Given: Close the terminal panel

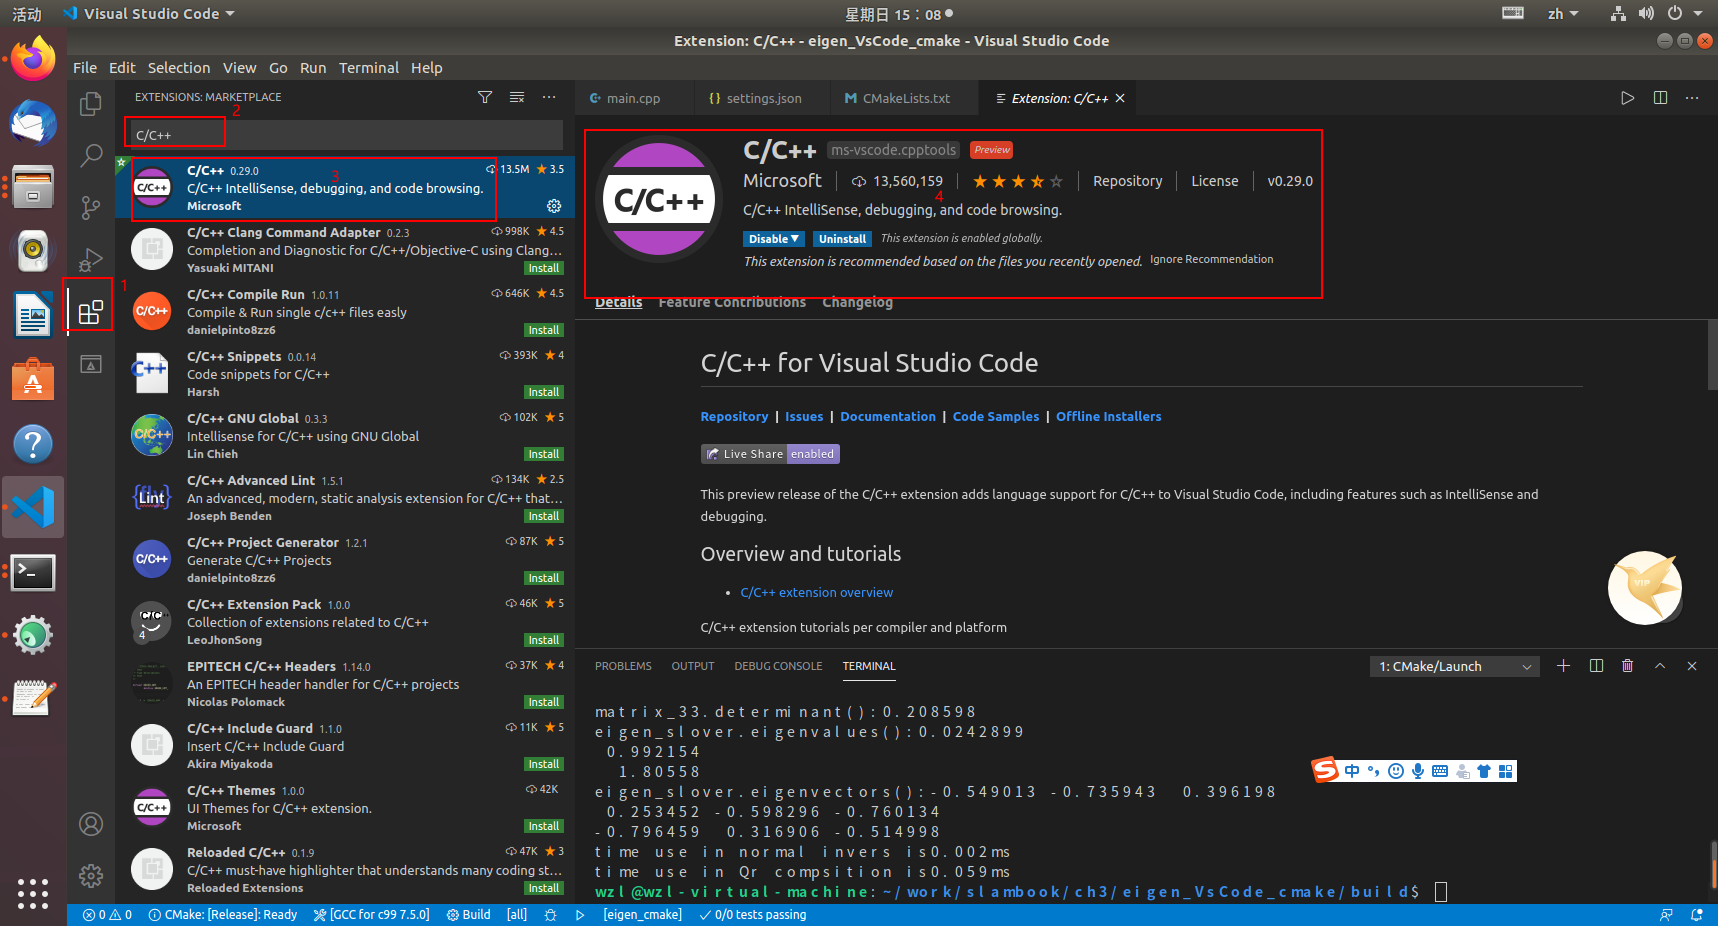Looking at the screenshot, I should 1692,666.
